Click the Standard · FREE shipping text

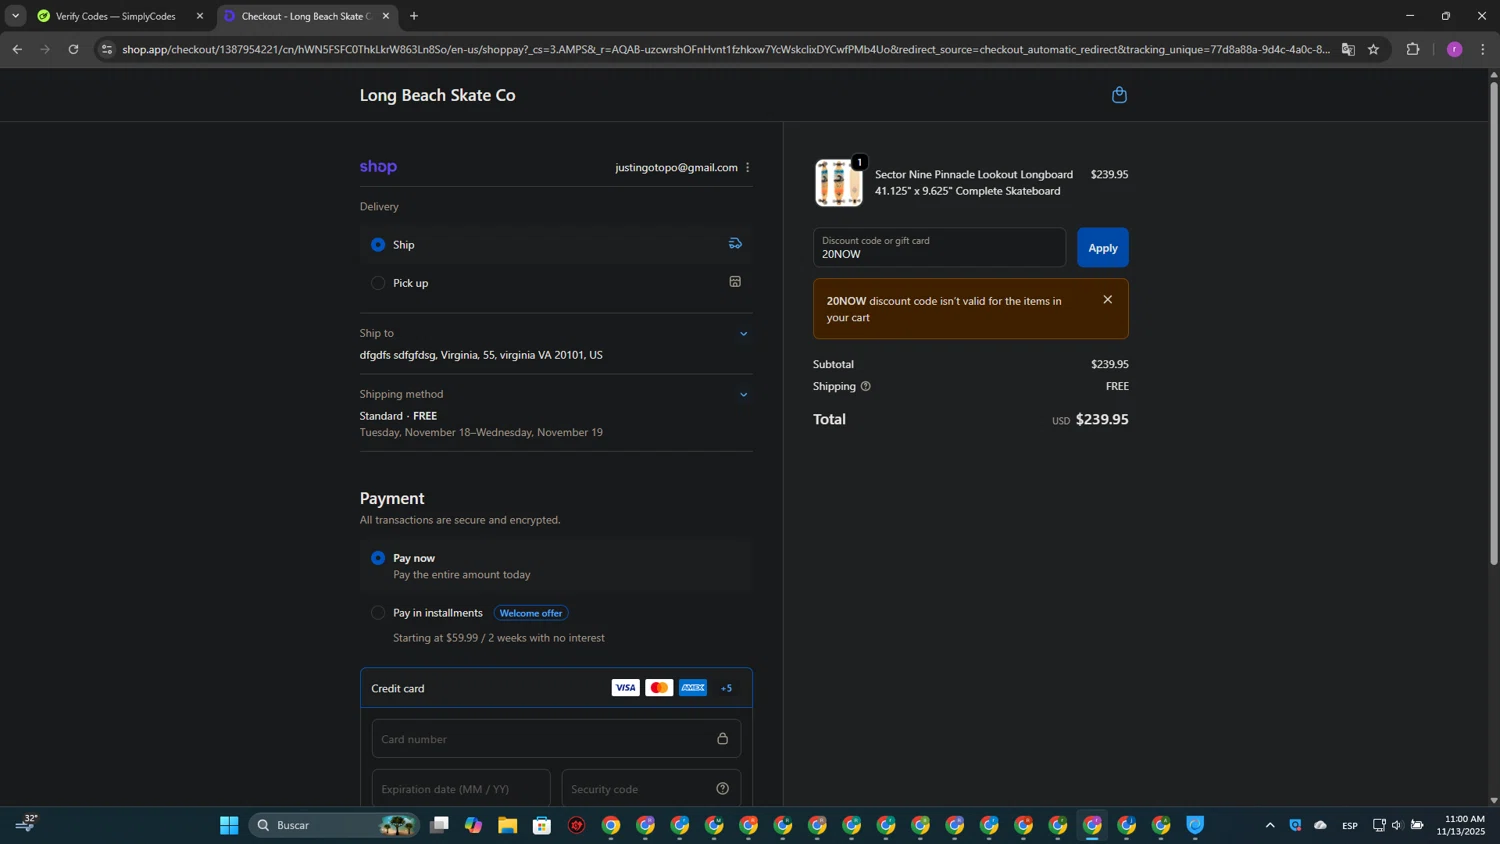pyautogui.click(x=398, y=416)
